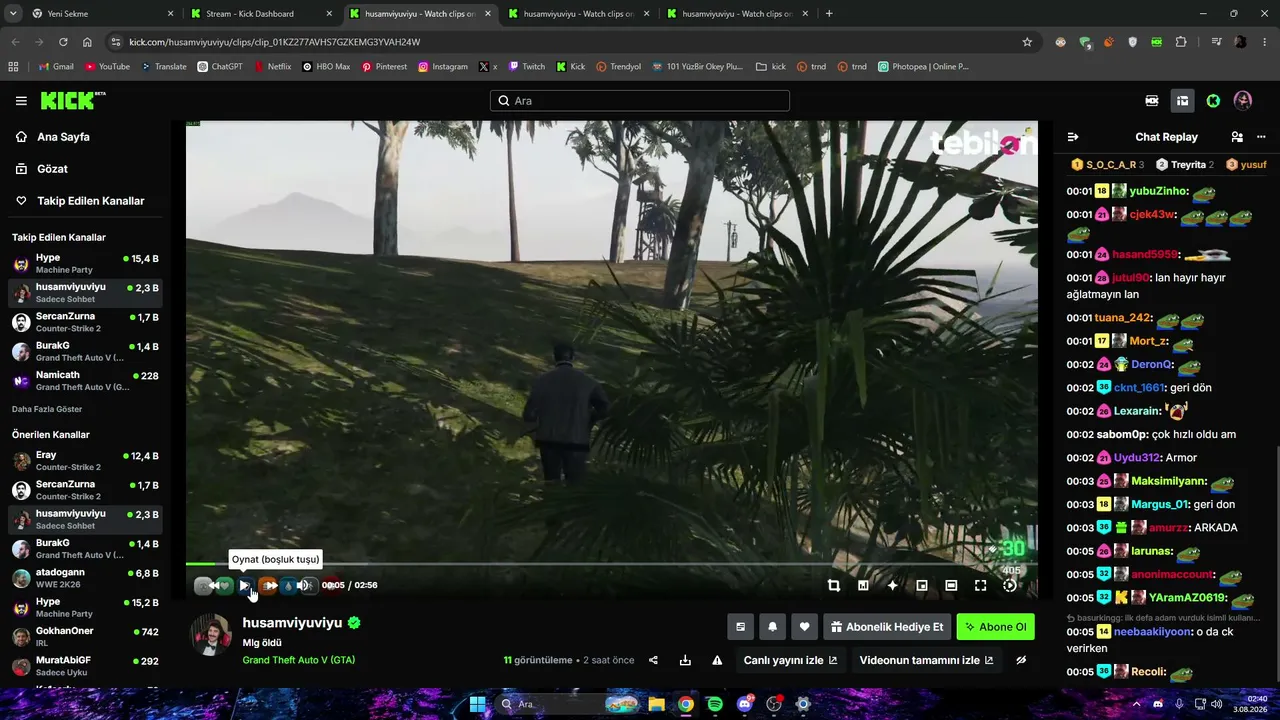Viewport: 1280px width, 720px height.
Task: Open the profile avatar menu
Action: tap(1243, 101)
